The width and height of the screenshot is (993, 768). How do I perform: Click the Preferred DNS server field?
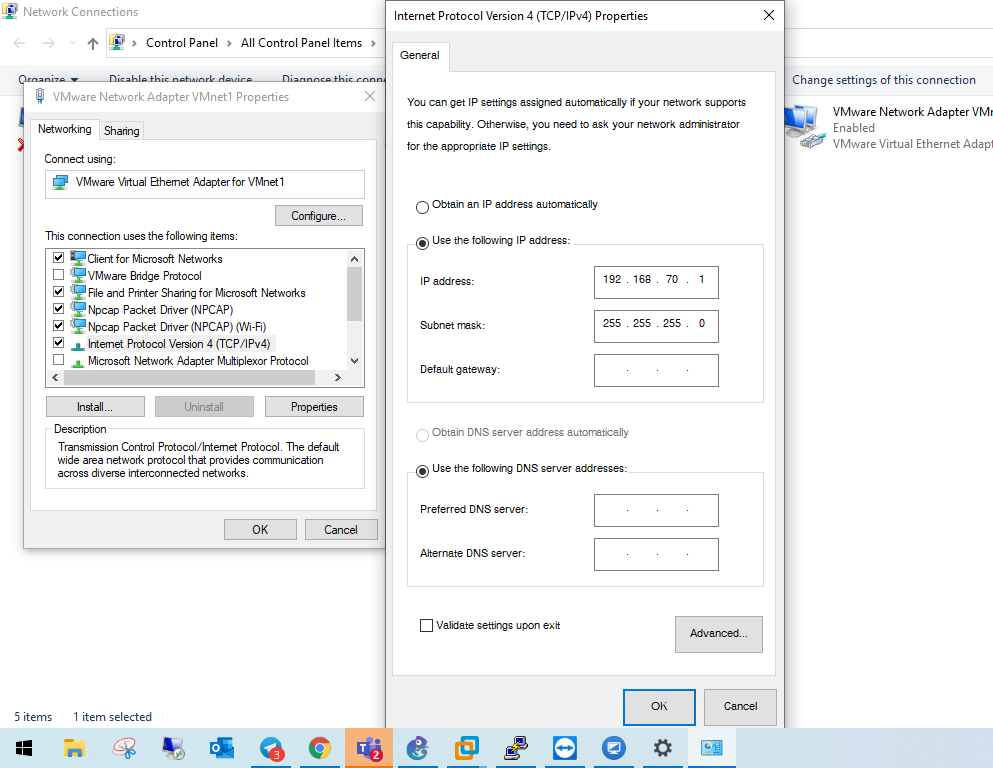coord(656,510)
